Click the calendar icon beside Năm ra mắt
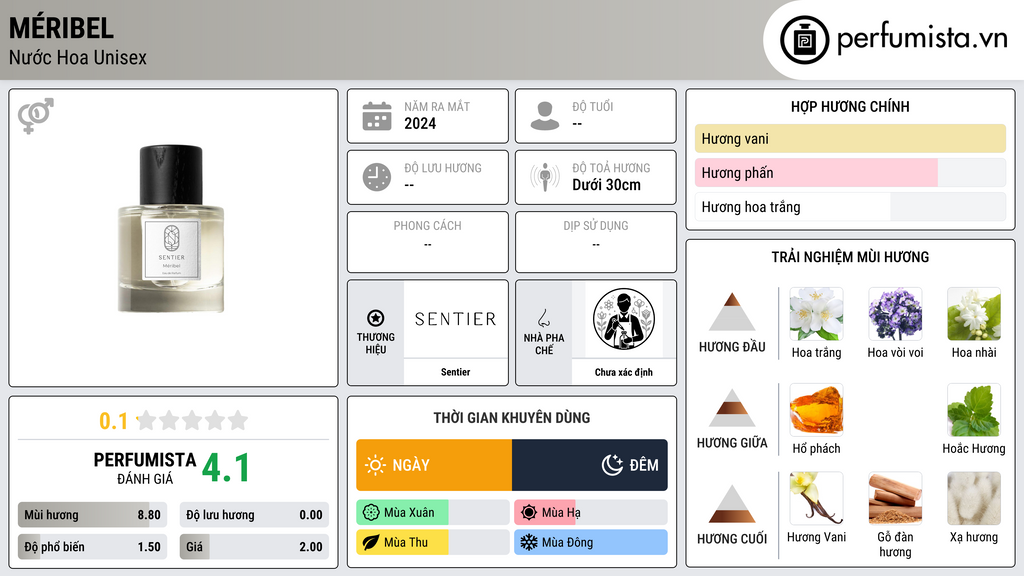This screenshot has height=576, width=1024. [x=377, y=116]
